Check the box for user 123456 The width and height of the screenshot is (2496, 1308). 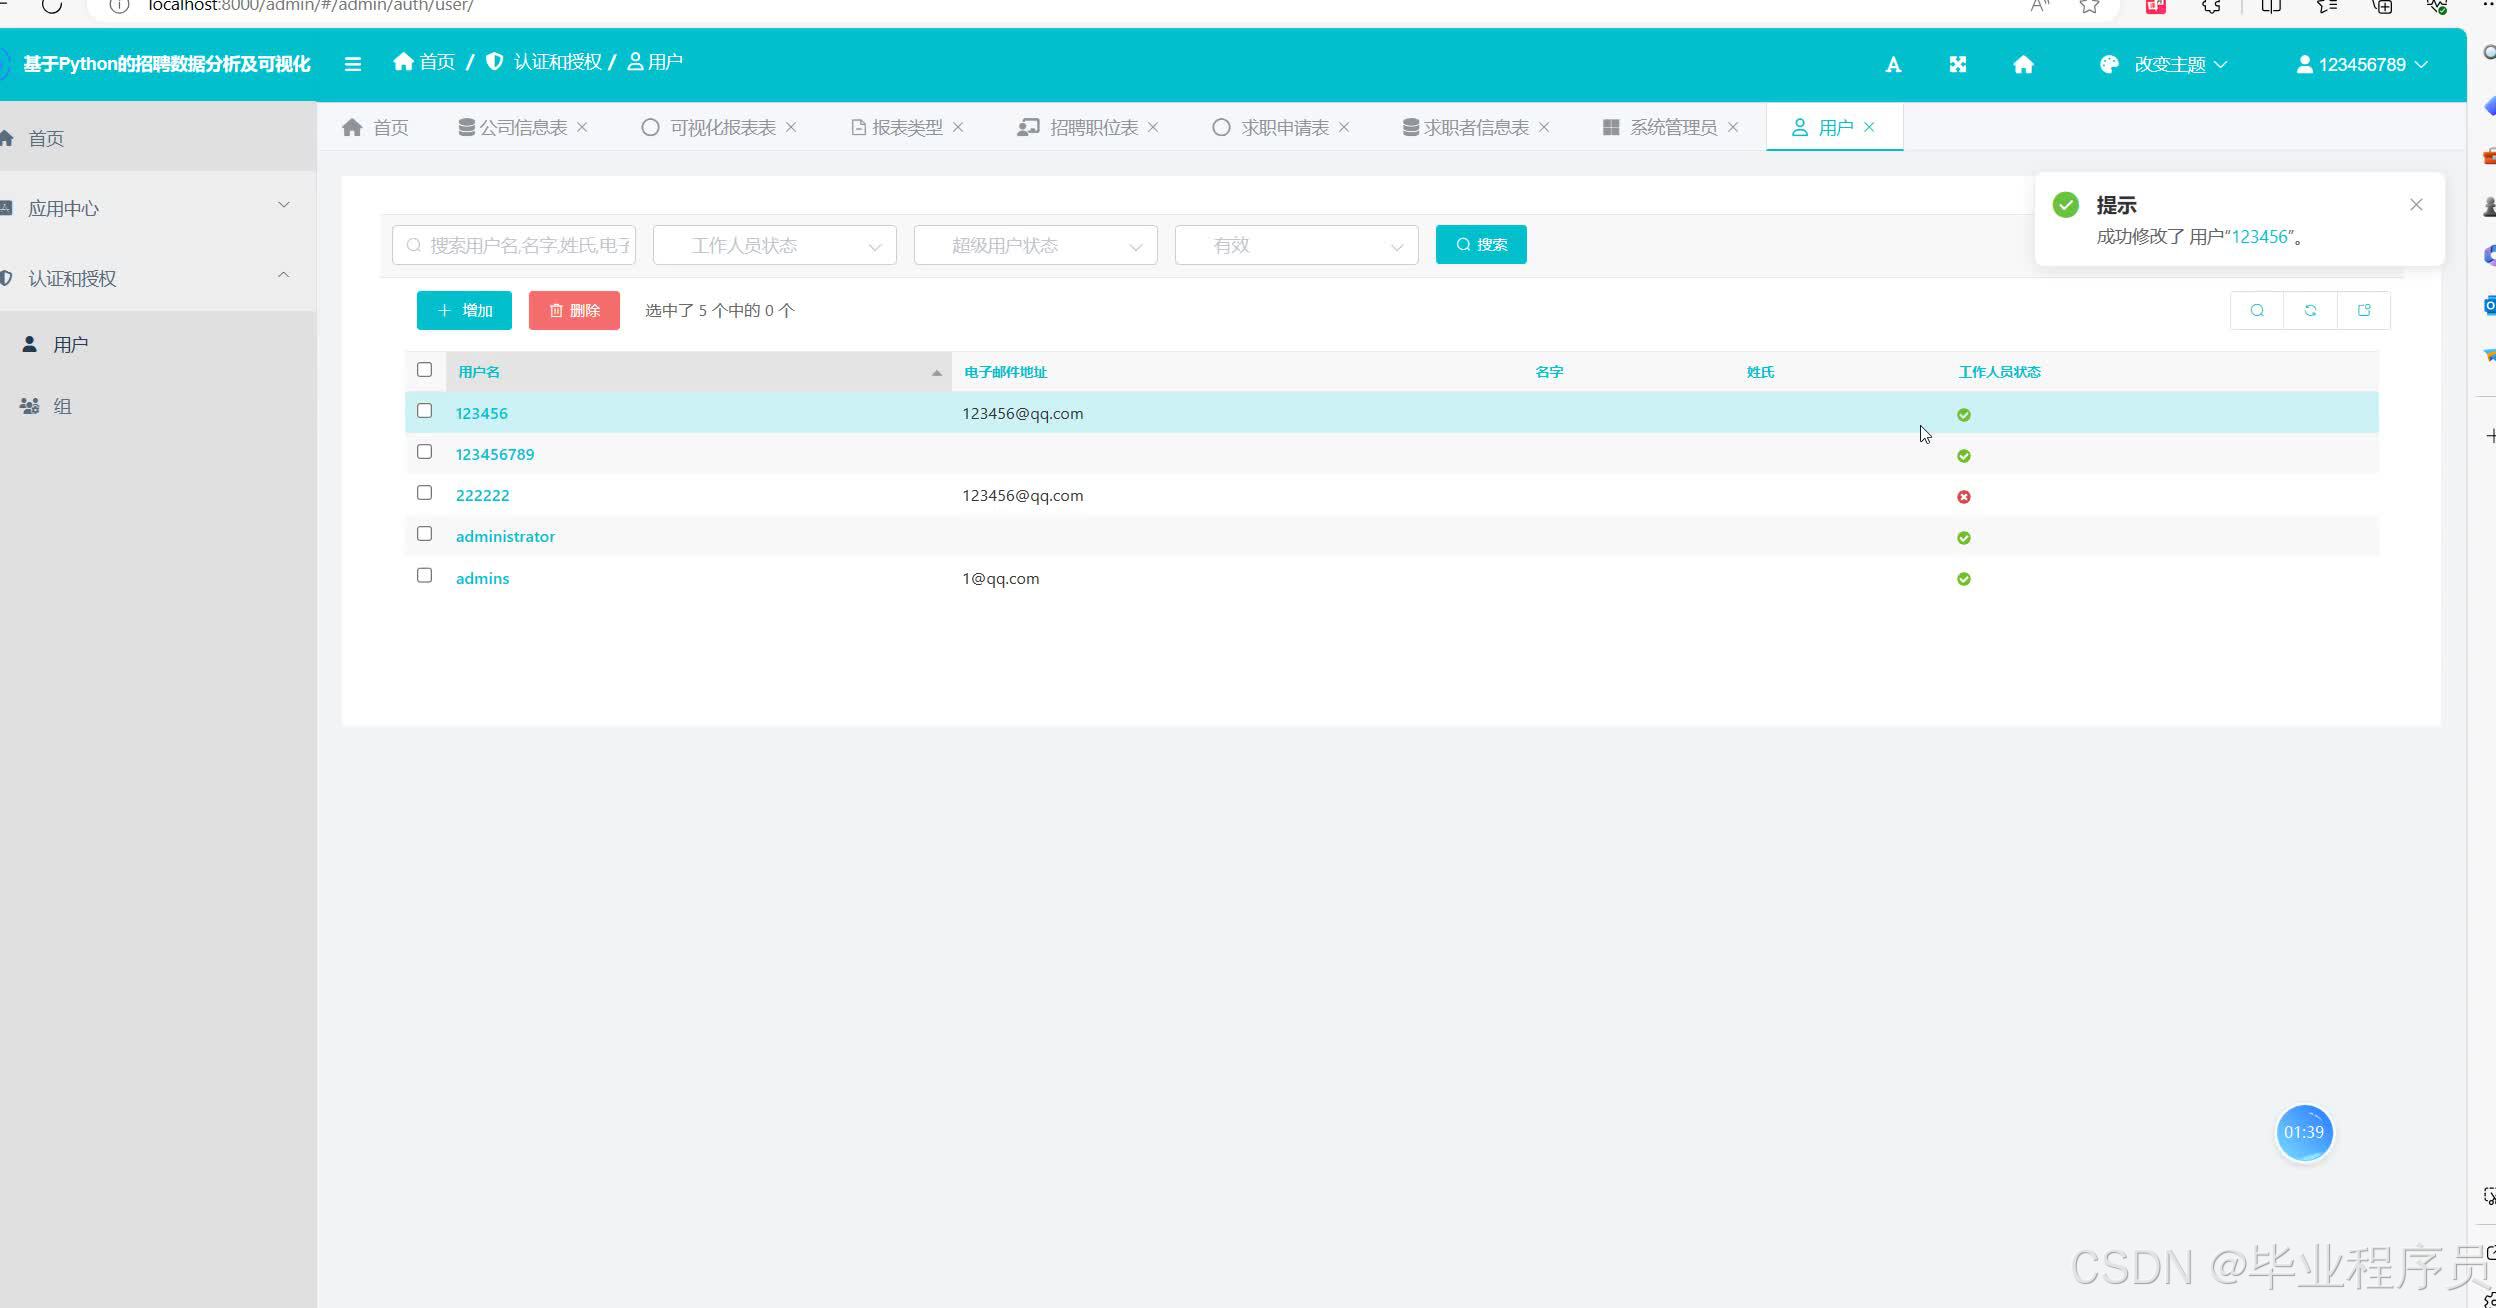pyautogui.click(x=424, y=411)
